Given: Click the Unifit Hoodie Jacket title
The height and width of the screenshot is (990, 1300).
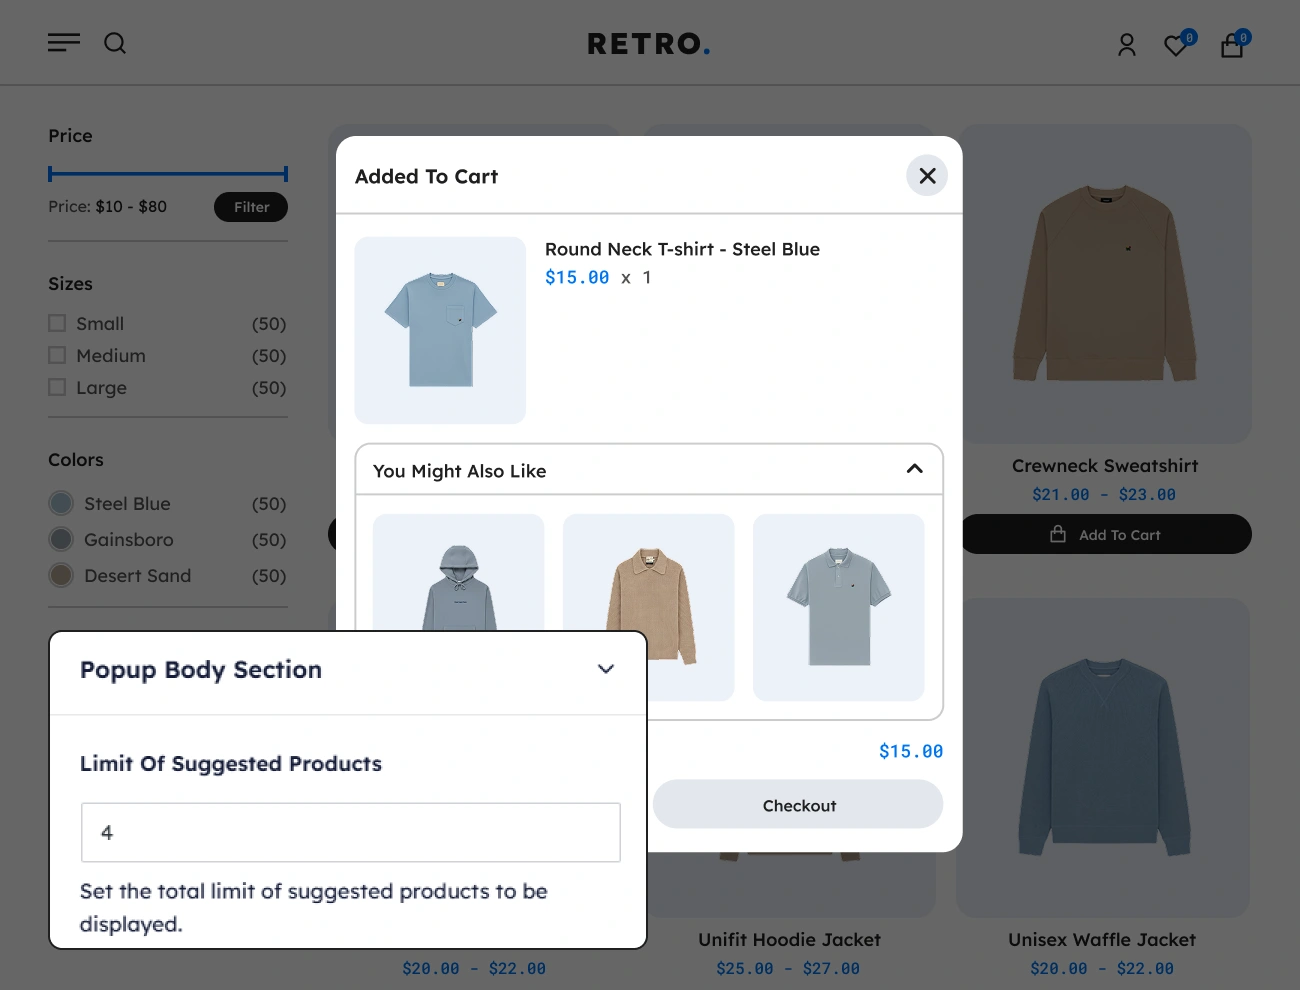Looking at the screenshot, I should (x=789, y=940).
